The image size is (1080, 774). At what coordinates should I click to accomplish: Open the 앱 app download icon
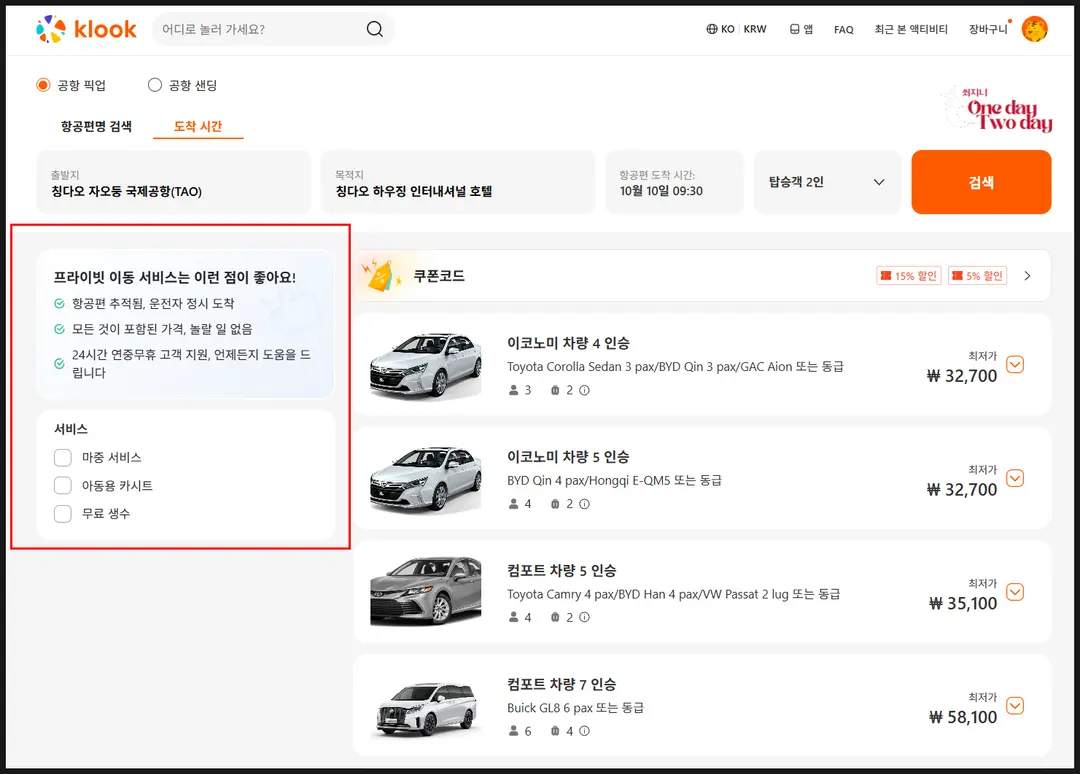[794, 29]
